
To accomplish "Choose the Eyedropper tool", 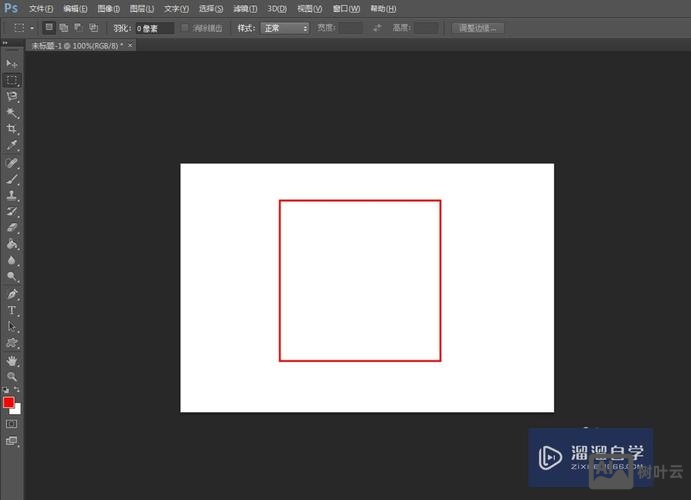I will point(12,146).
